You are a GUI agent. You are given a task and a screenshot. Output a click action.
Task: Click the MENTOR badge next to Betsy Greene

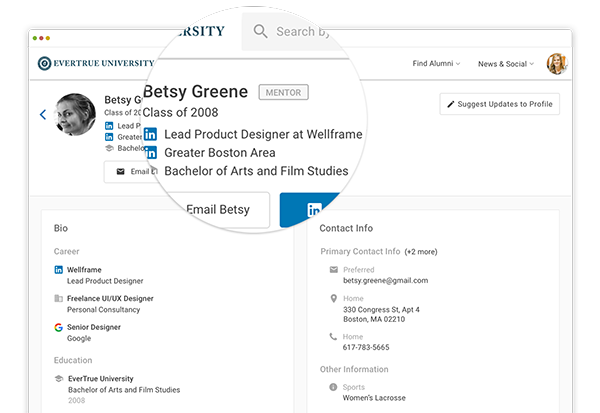pos(284,92)
